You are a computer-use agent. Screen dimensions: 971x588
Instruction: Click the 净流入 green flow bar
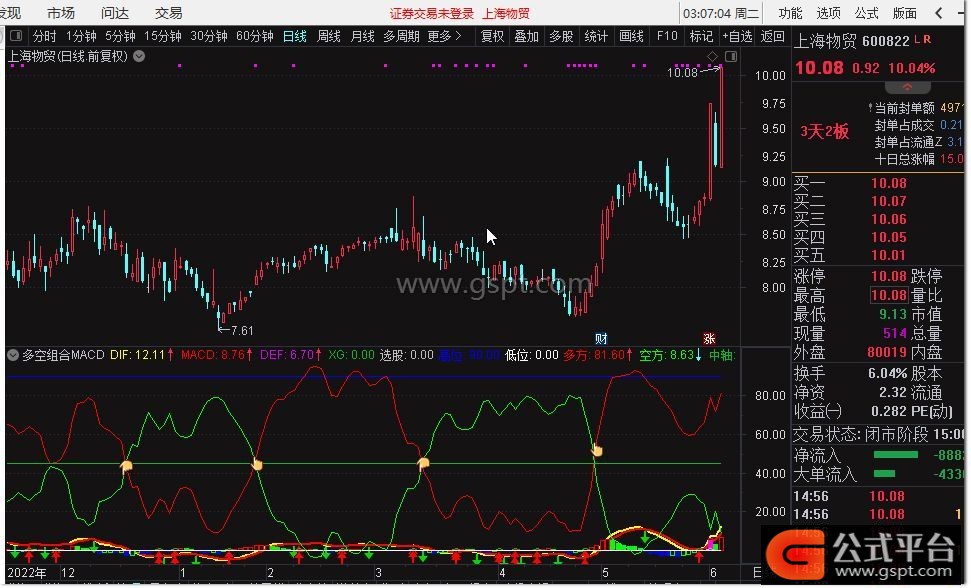[895, 455]
